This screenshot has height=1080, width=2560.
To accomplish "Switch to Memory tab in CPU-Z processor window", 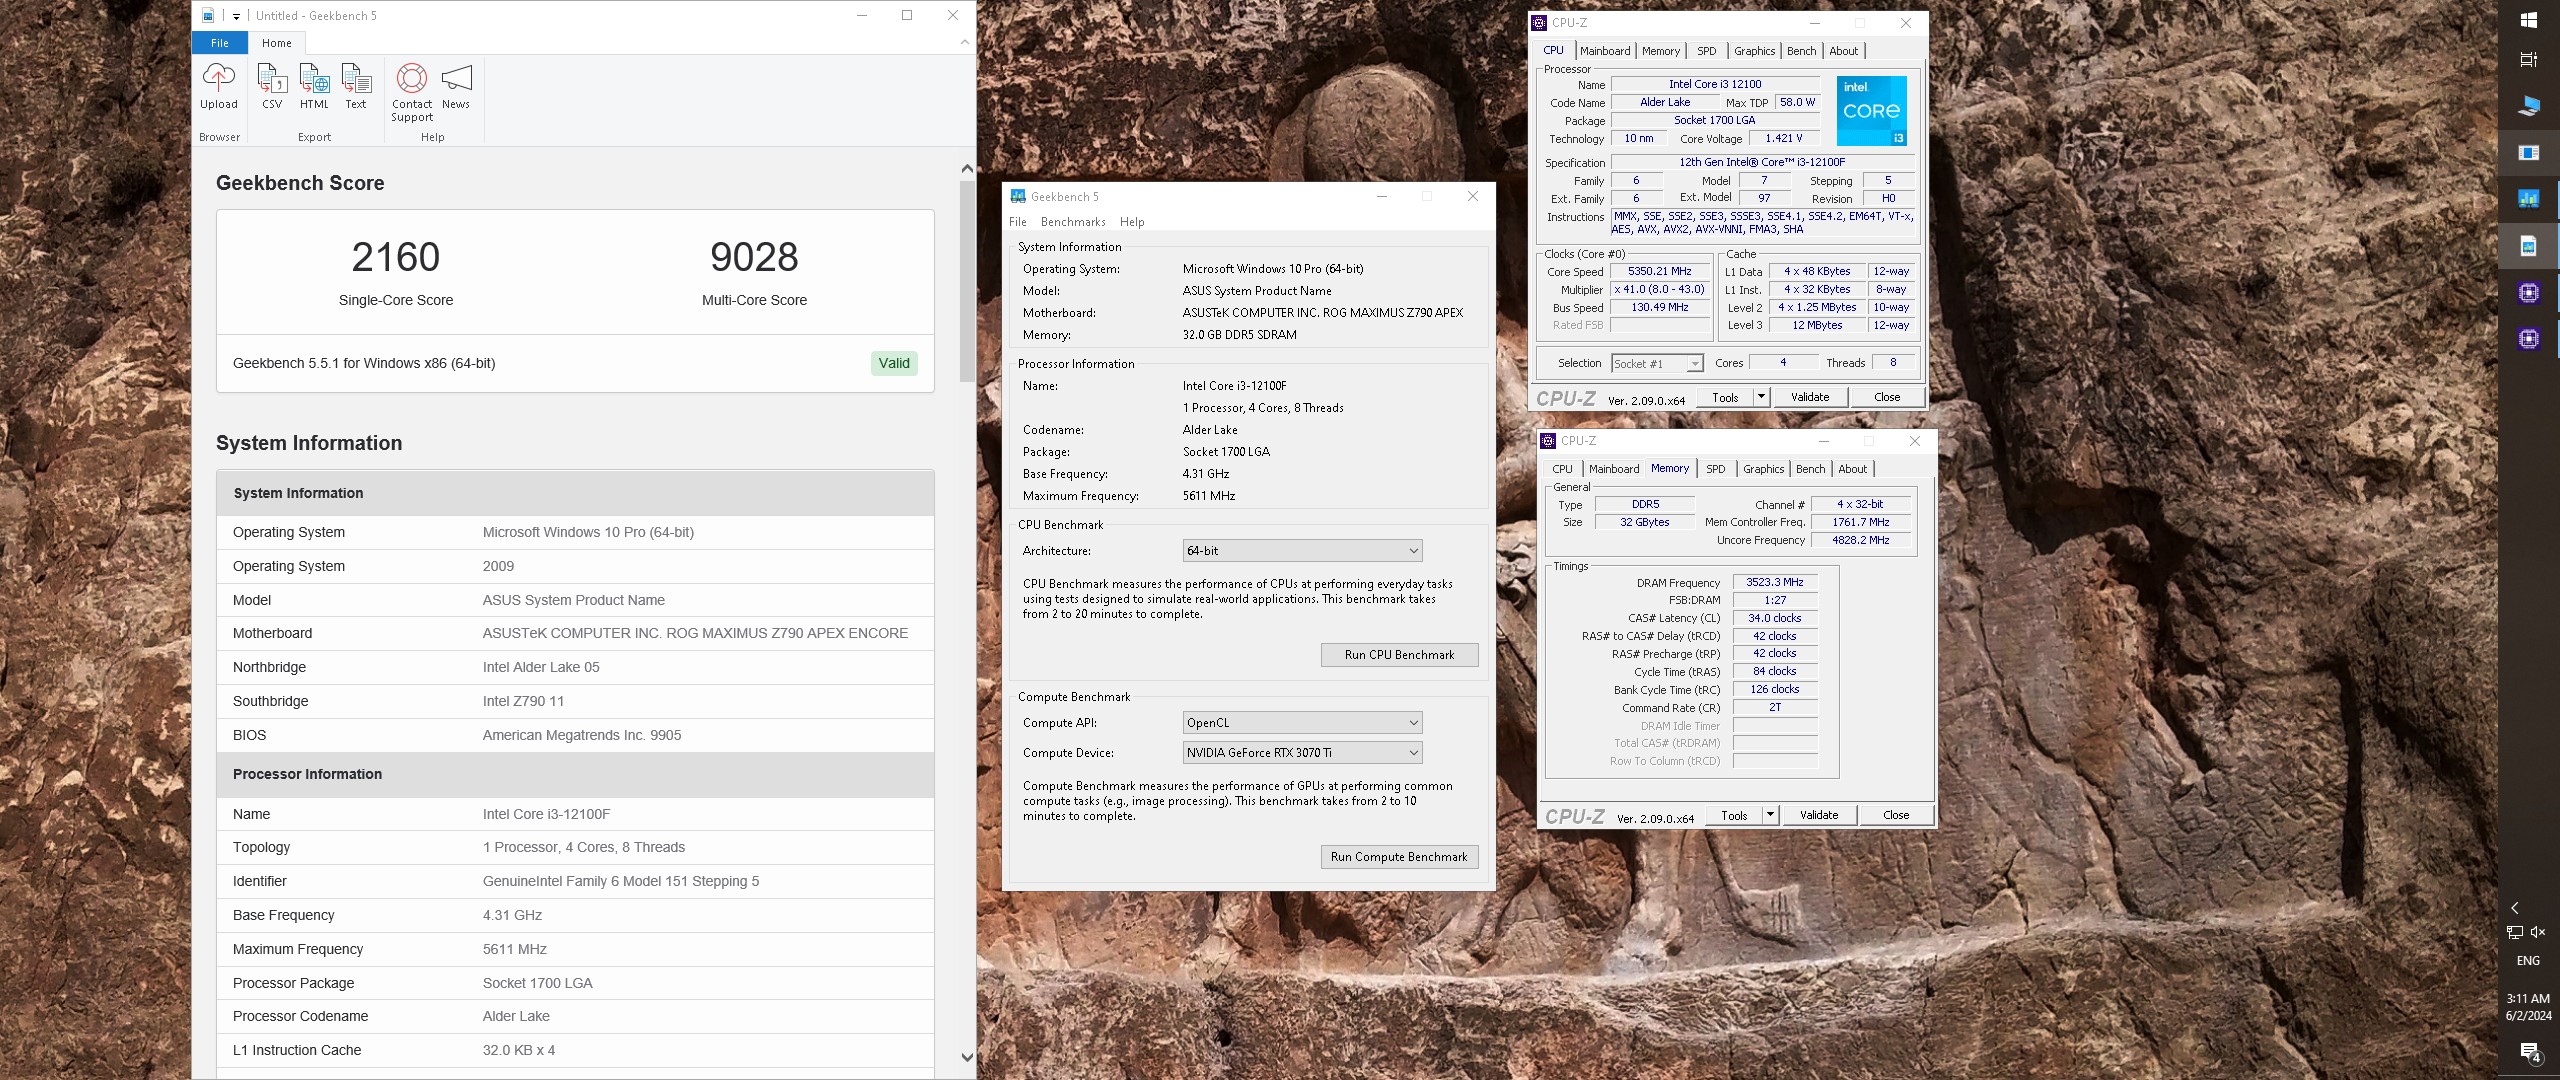I will click(x=1661, y=51).
